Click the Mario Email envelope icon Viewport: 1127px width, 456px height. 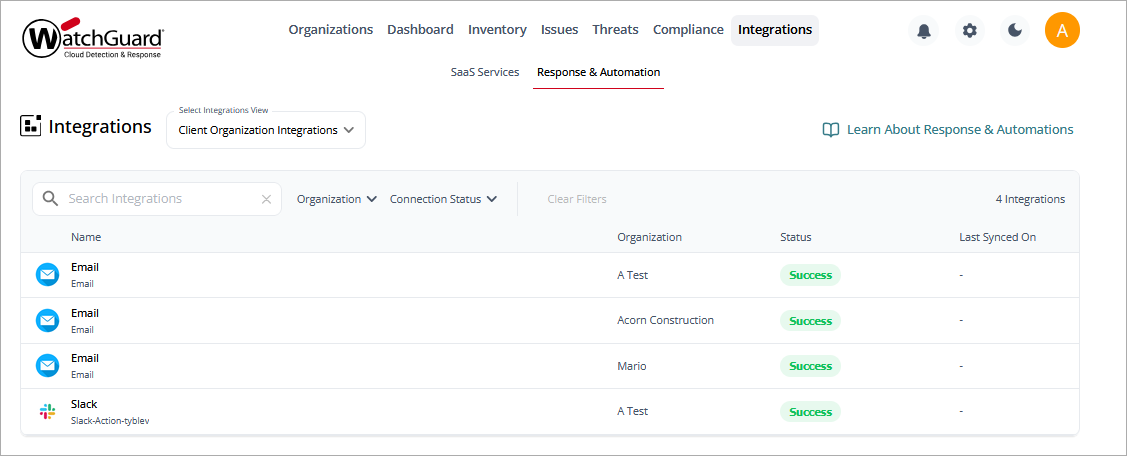tap(47, 365)
